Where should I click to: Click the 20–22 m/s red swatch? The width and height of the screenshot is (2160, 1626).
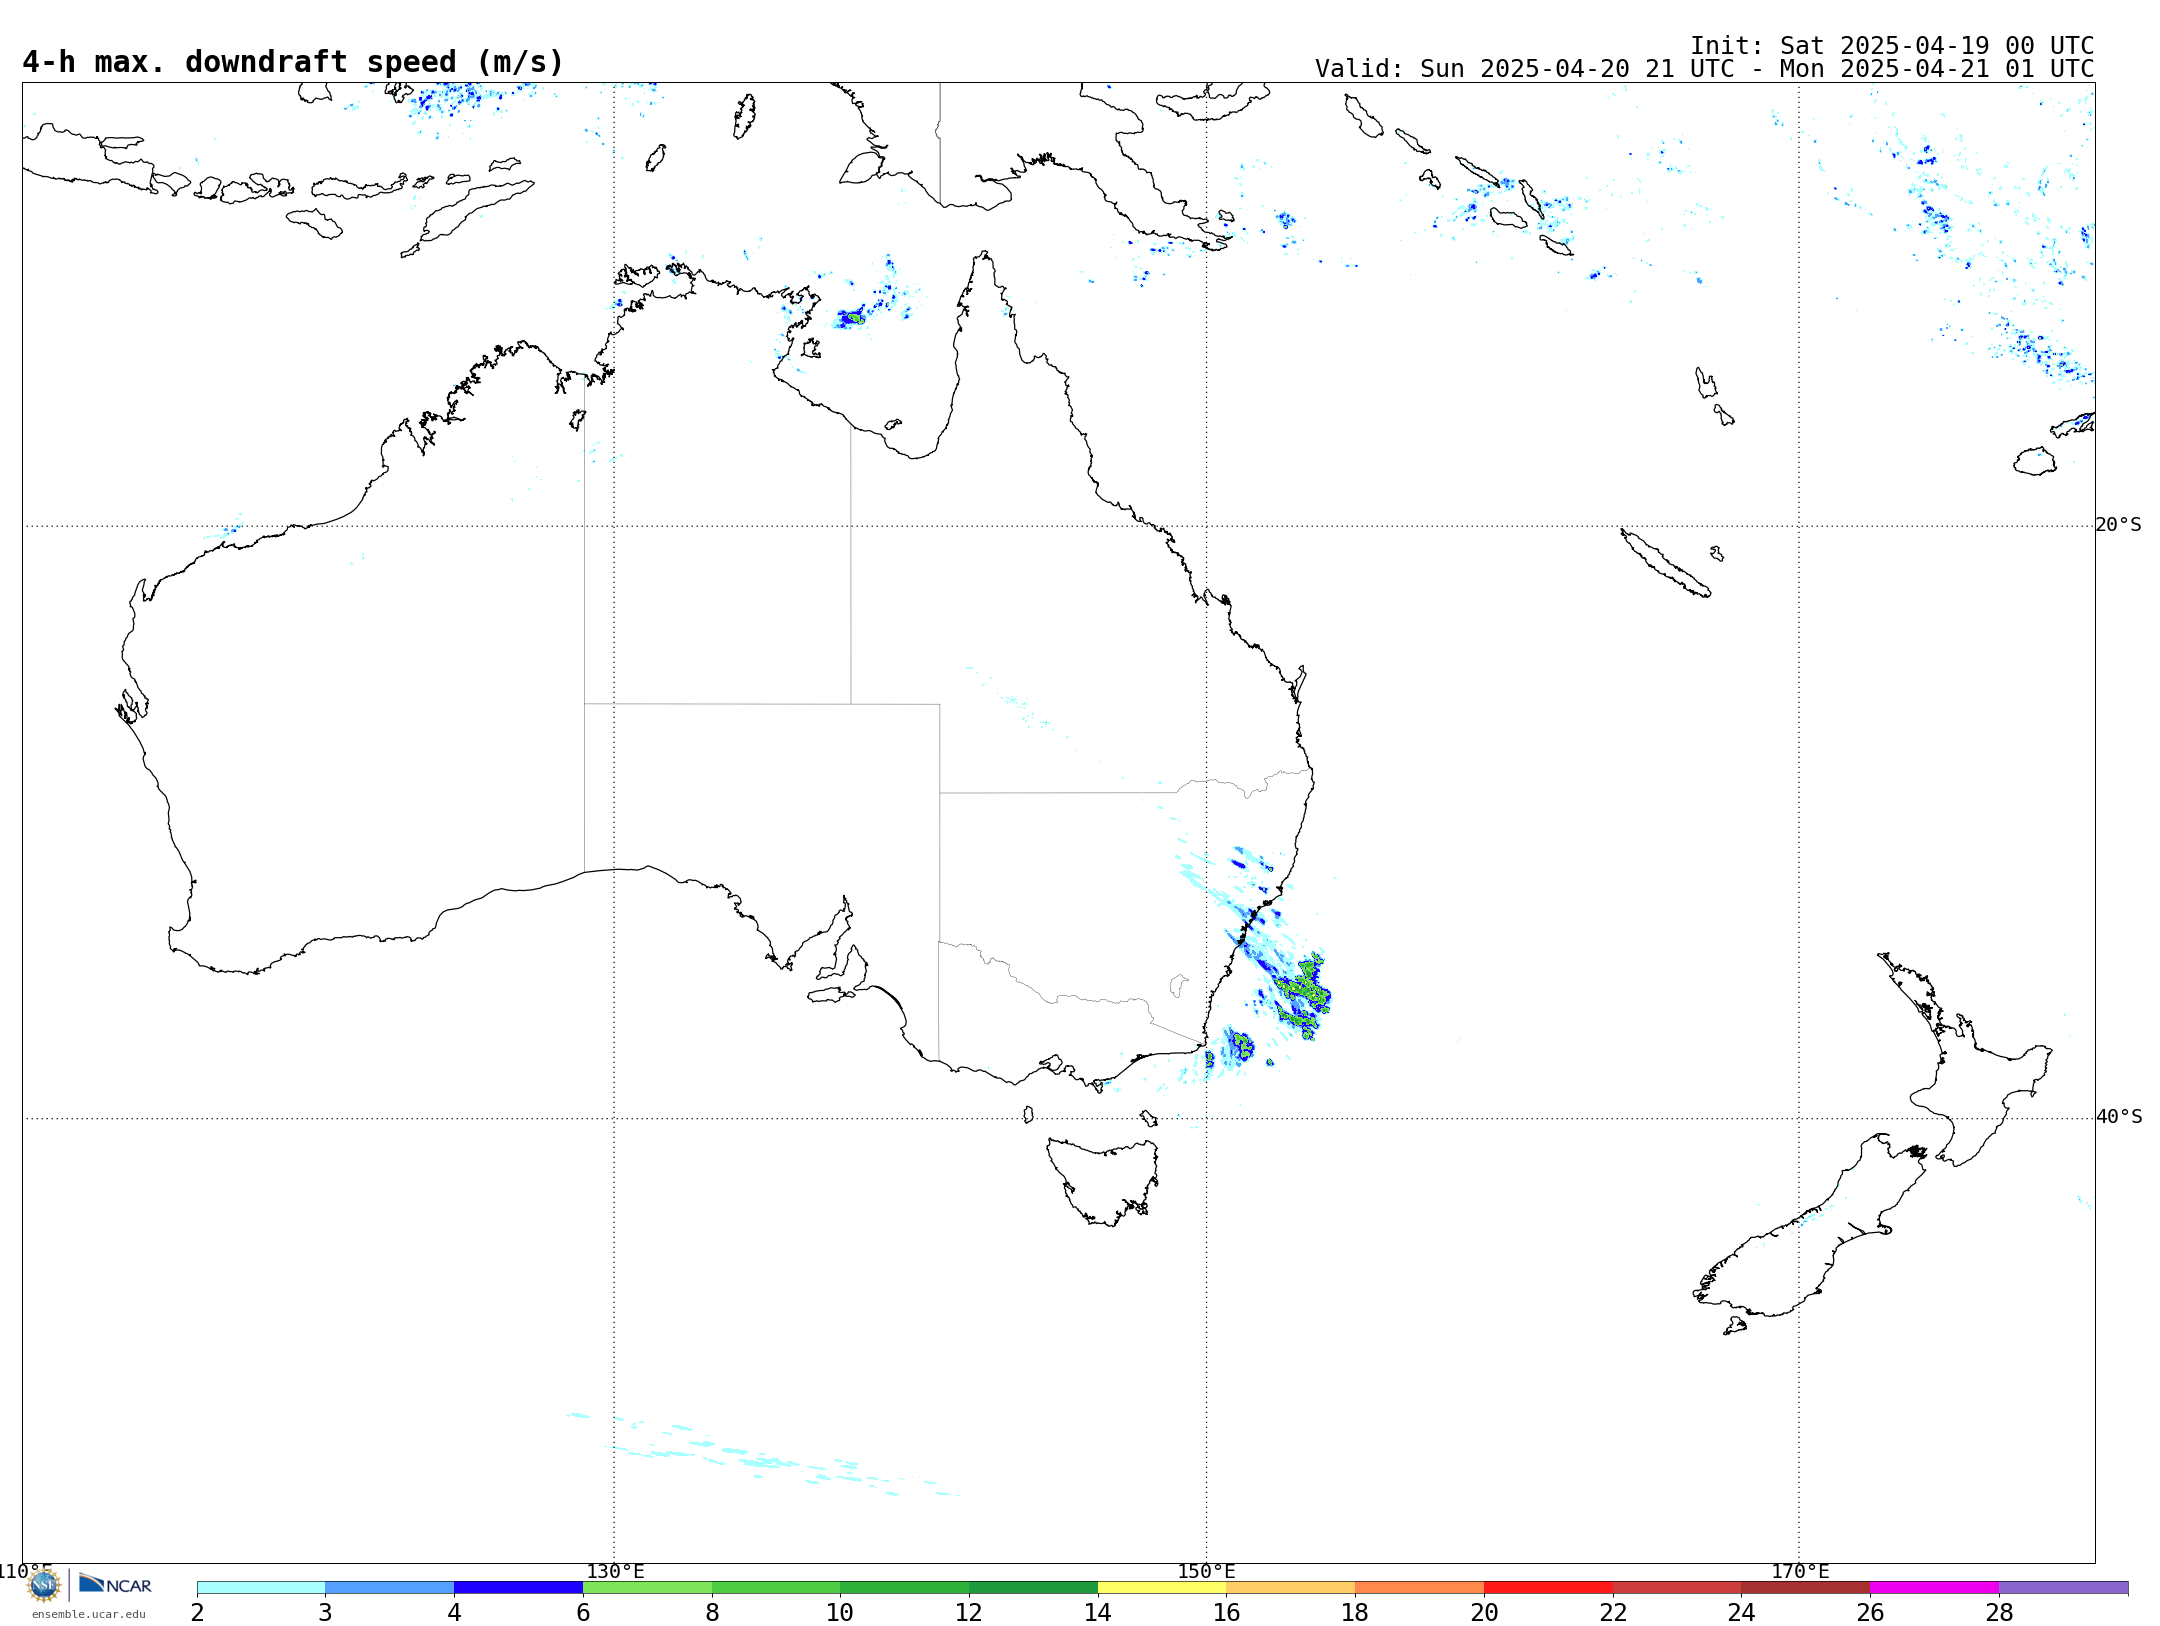pyautogui.click(x=1548, y=1588)
